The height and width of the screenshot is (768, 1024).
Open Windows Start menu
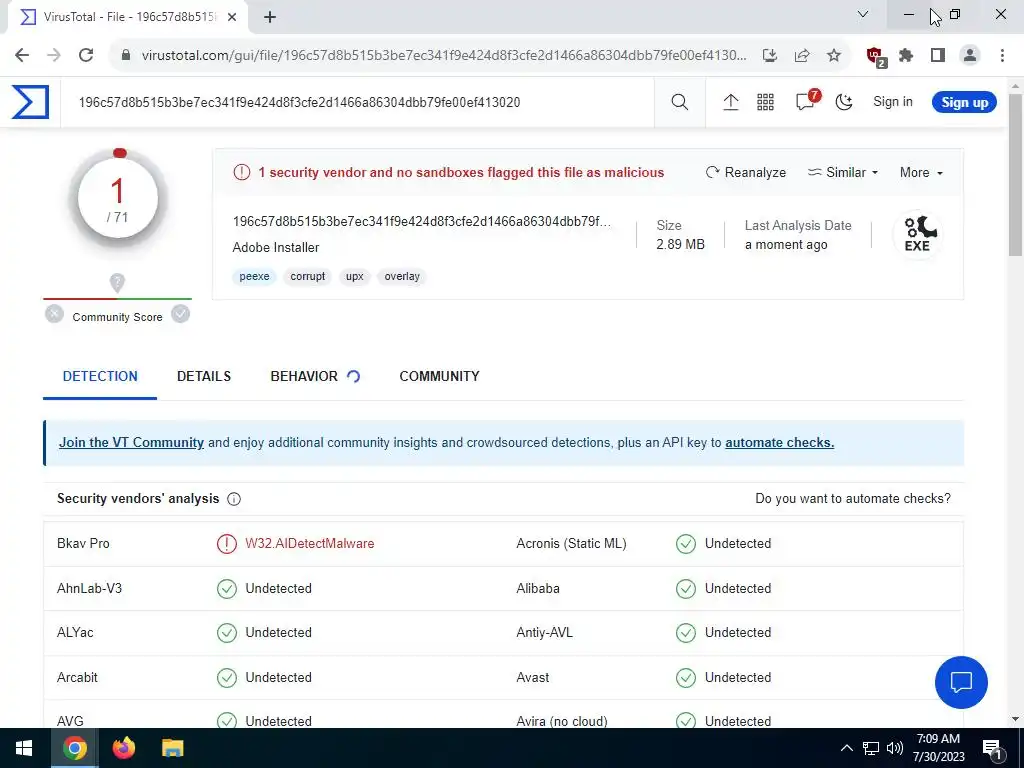24,748
